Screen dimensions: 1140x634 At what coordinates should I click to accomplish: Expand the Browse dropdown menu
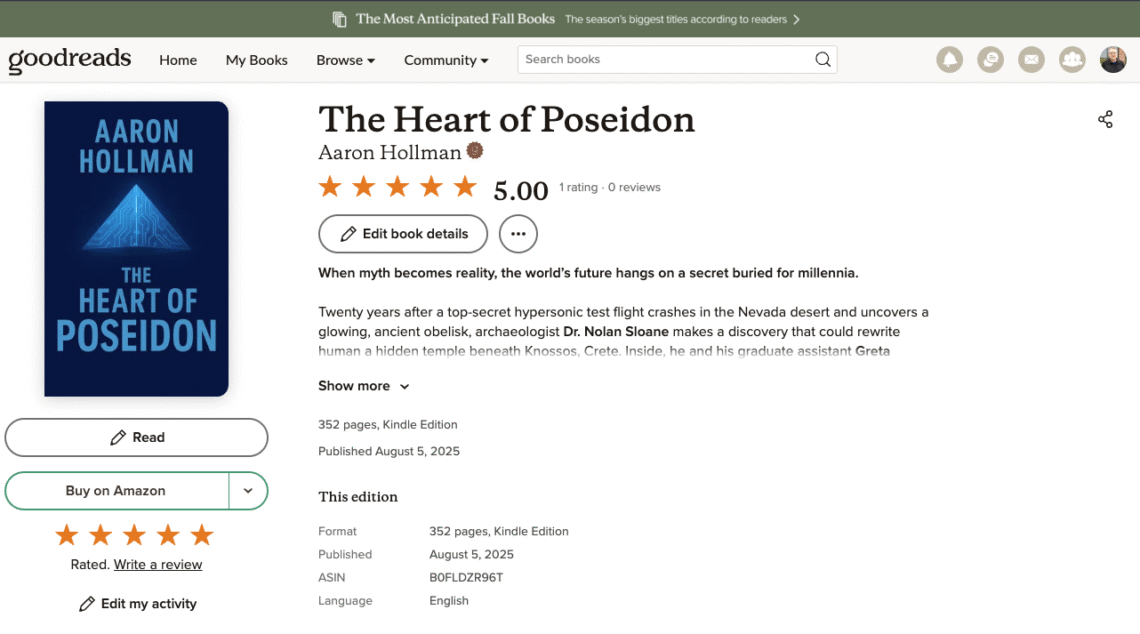pyautogui.click(x=345, y=60)
